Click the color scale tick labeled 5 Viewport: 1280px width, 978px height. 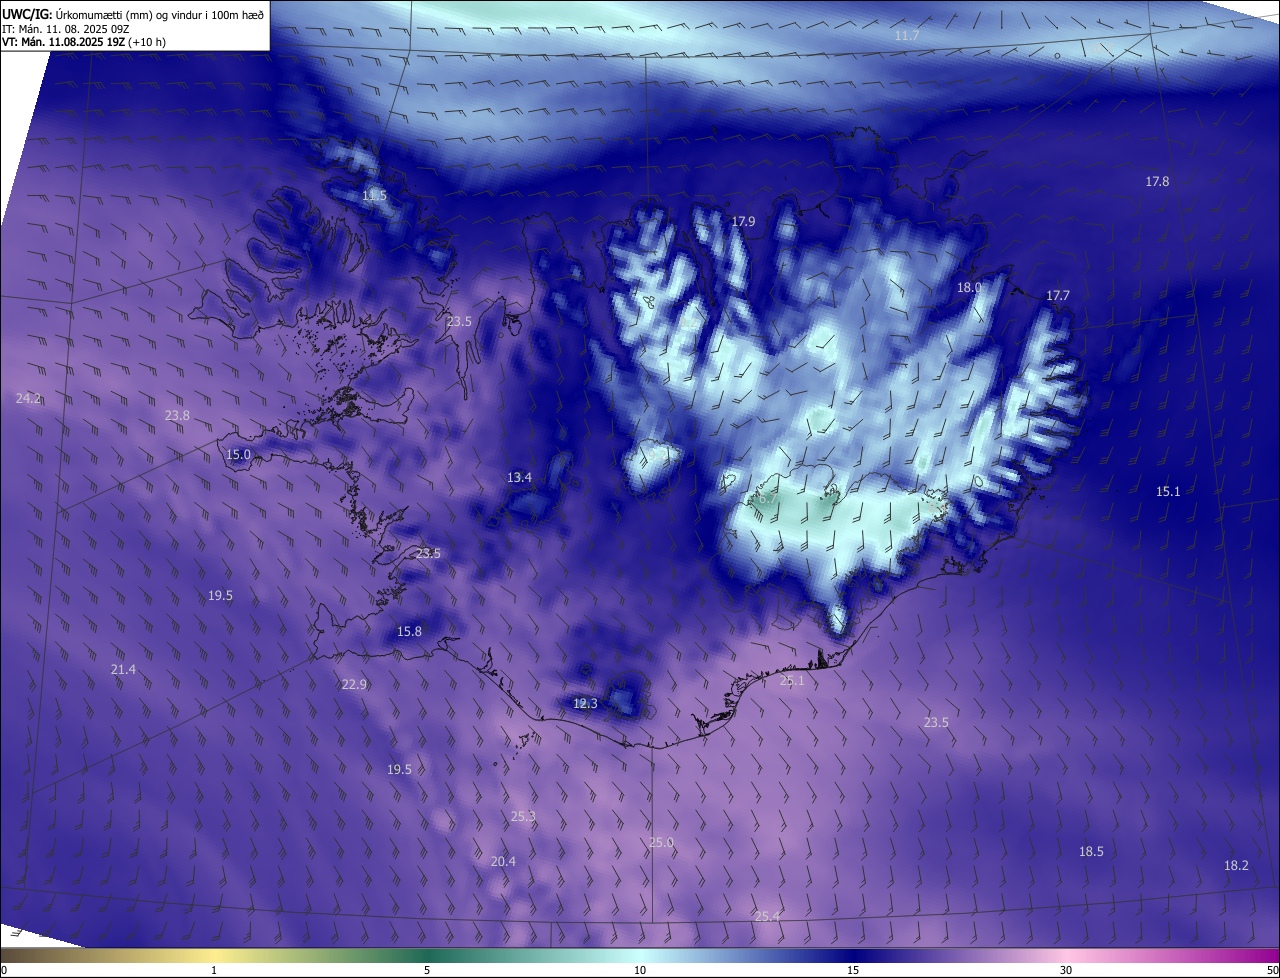[427, 970]
